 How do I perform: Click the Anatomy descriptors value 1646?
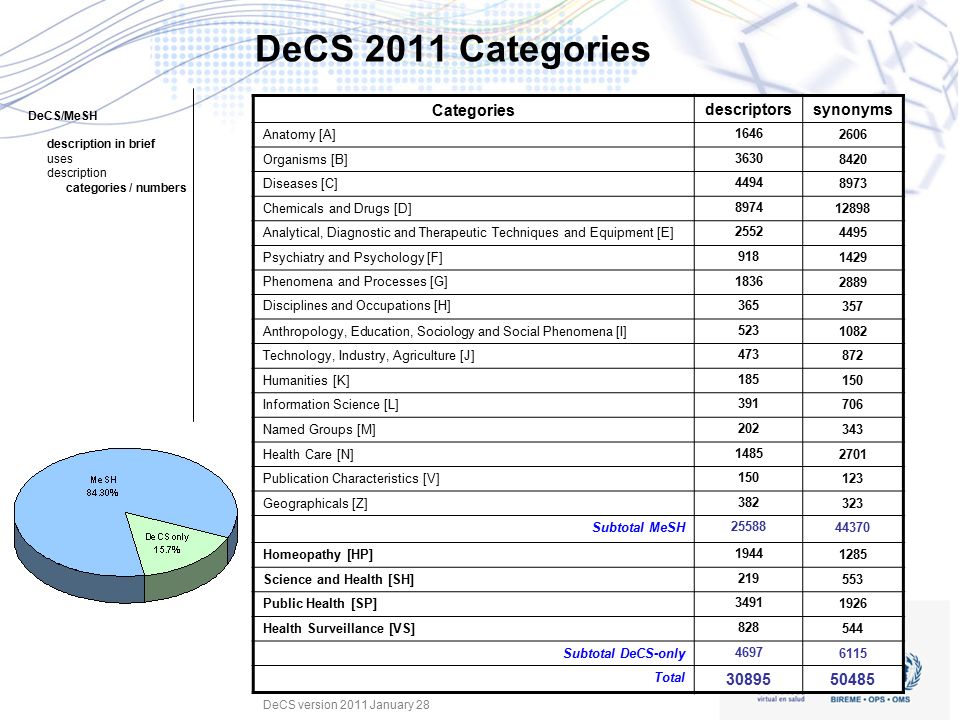coord(748,133)
